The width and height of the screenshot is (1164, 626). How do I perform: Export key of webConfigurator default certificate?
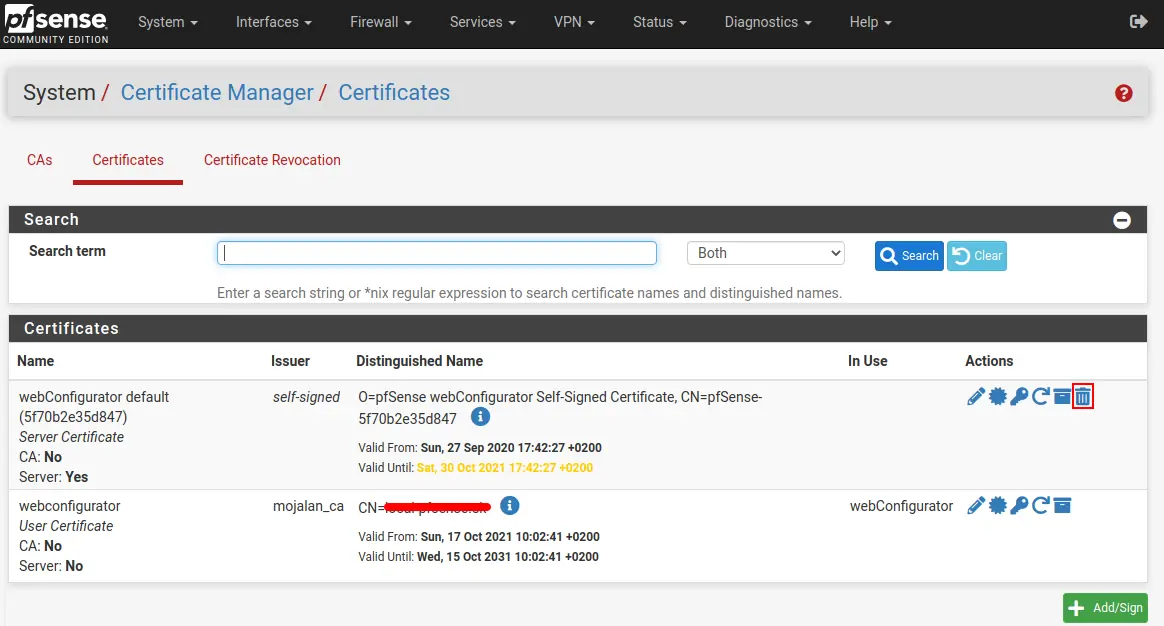tap(1019, 397)
